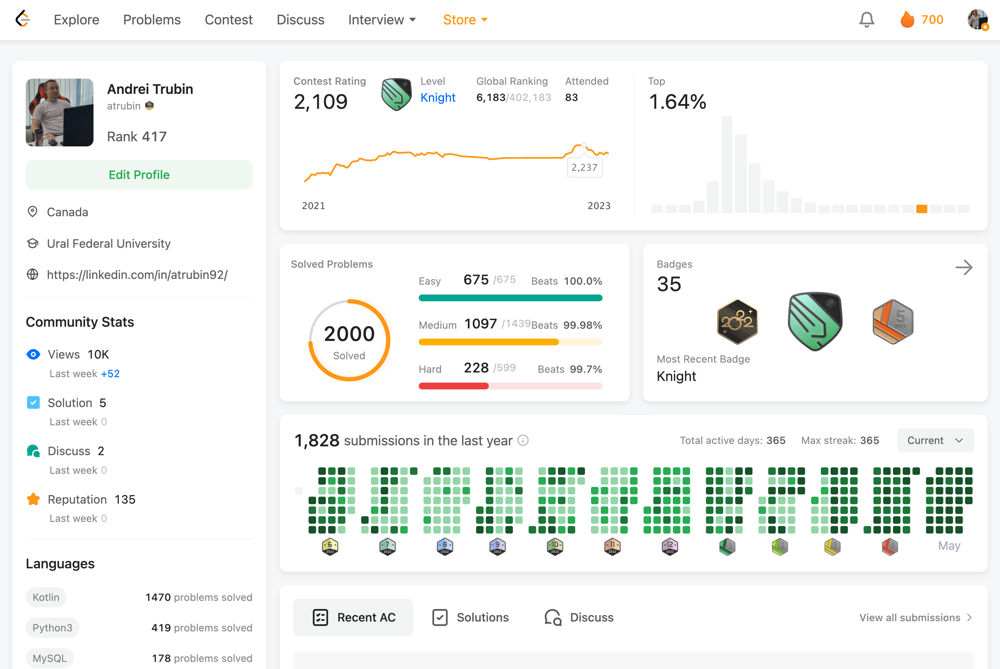Open the Current year dropdown

tap(935, 441)
